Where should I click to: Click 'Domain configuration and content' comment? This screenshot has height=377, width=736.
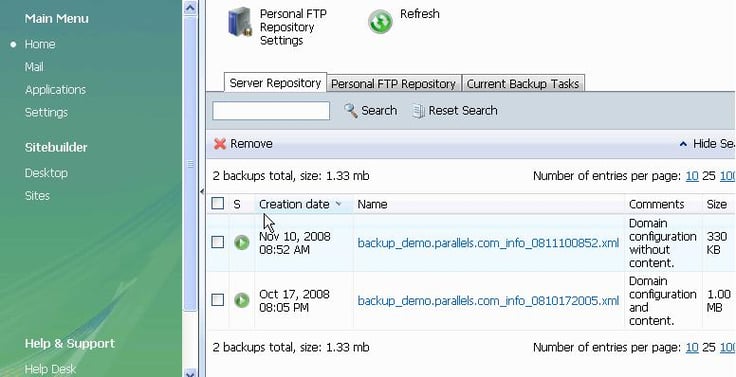click(662, 301)
